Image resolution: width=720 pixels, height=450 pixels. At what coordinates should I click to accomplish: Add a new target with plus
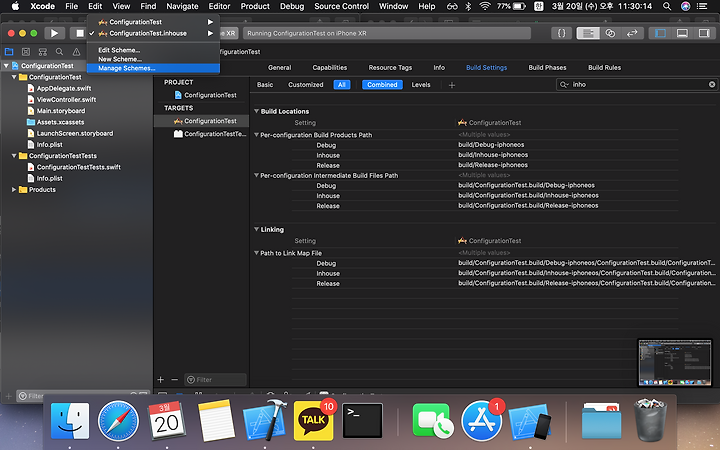[x=160, y=380]
